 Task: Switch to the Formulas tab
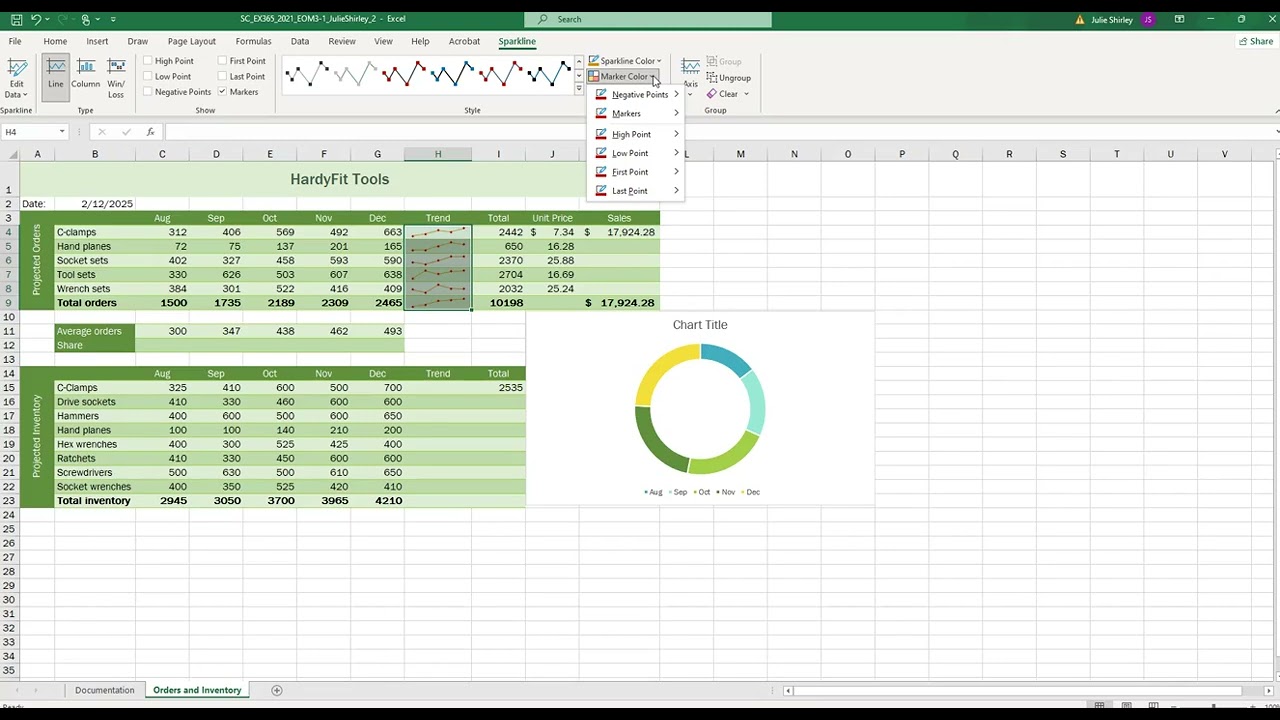point(253,41)
